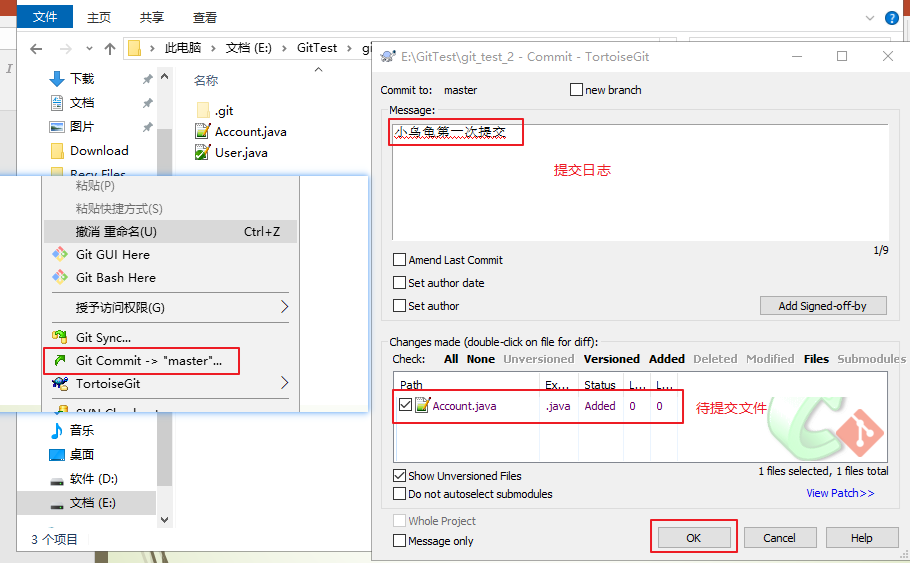
Task: Click the User.java file icon in Explorer
Action: [x=203, y=152]
